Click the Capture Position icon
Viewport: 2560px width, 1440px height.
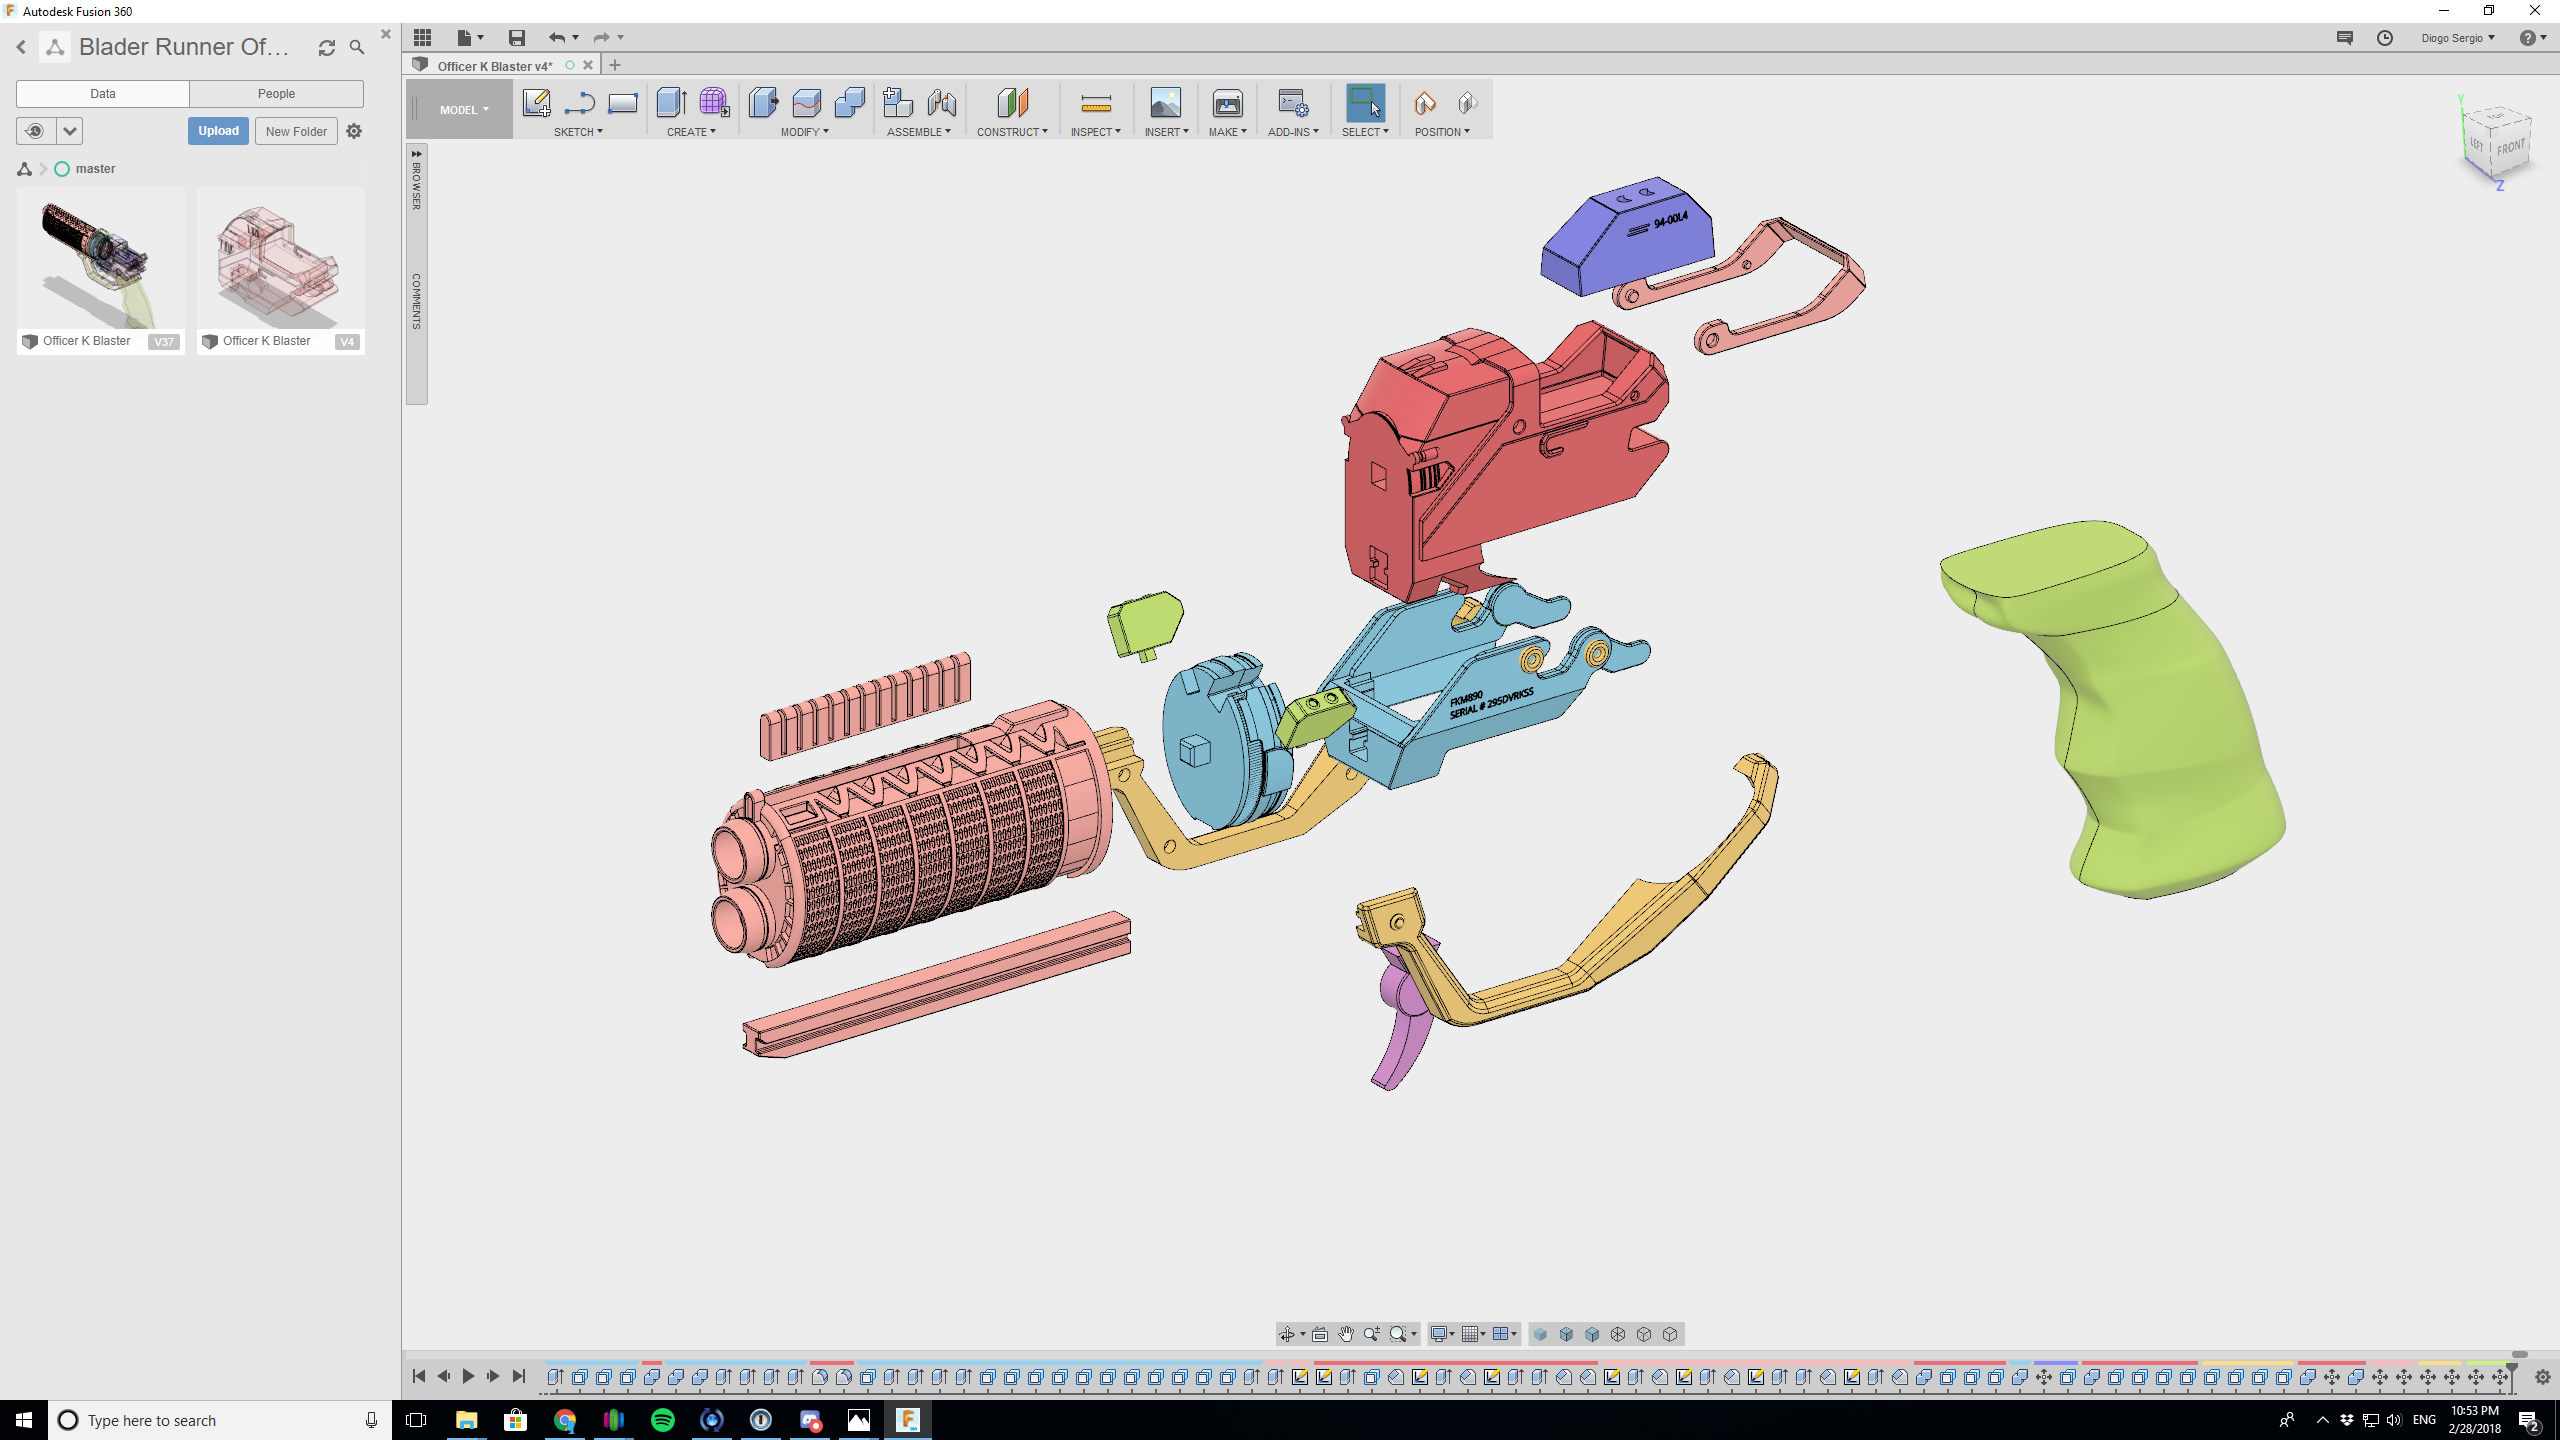pyautogui.click(x=1425, y=103)
